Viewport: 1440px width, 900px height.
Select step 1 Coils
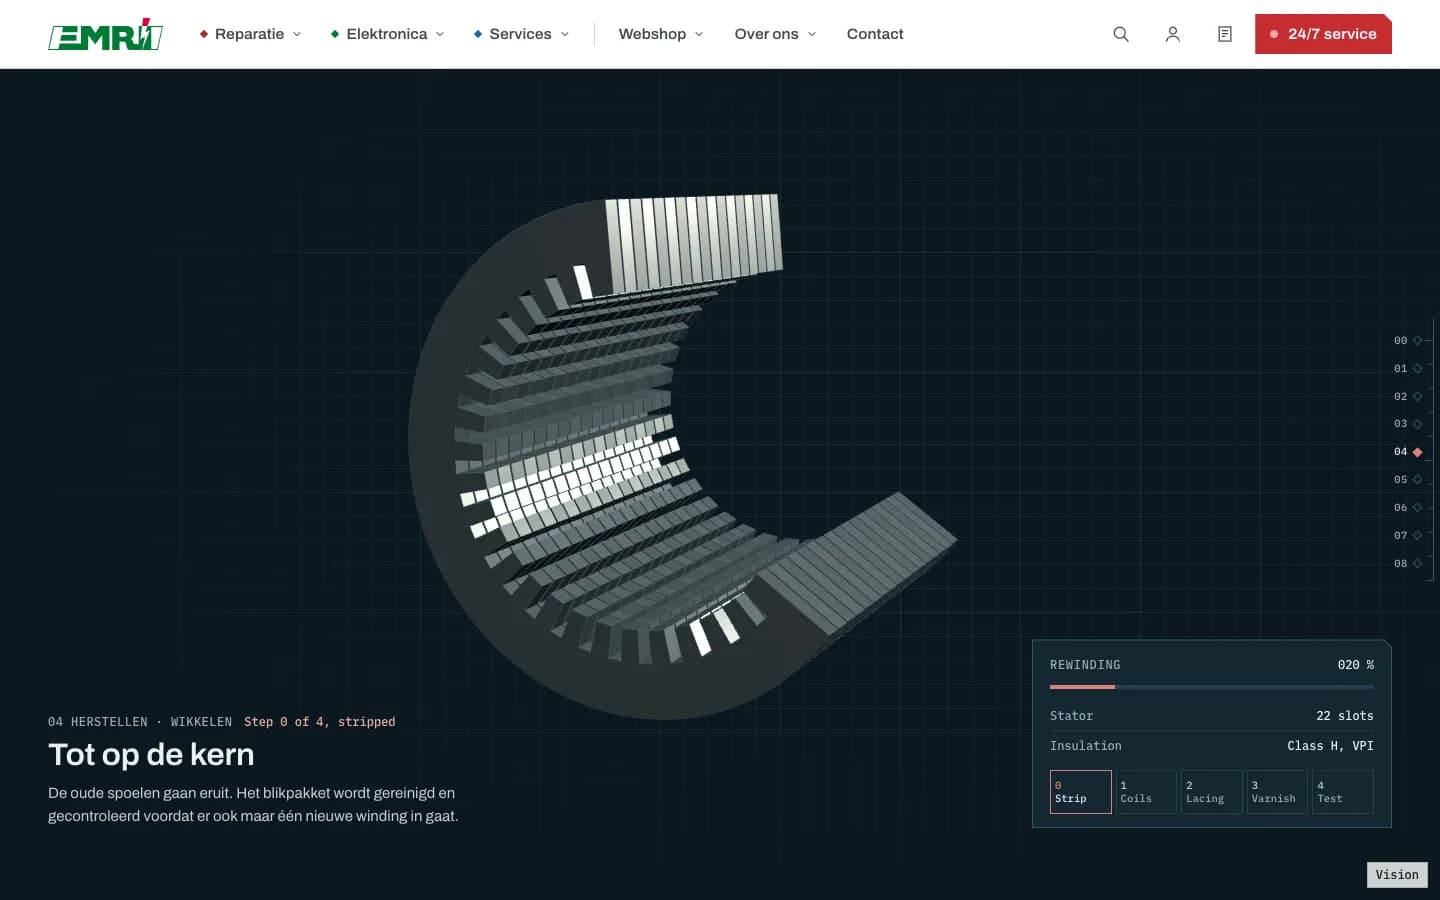(x=1146, y=792)
